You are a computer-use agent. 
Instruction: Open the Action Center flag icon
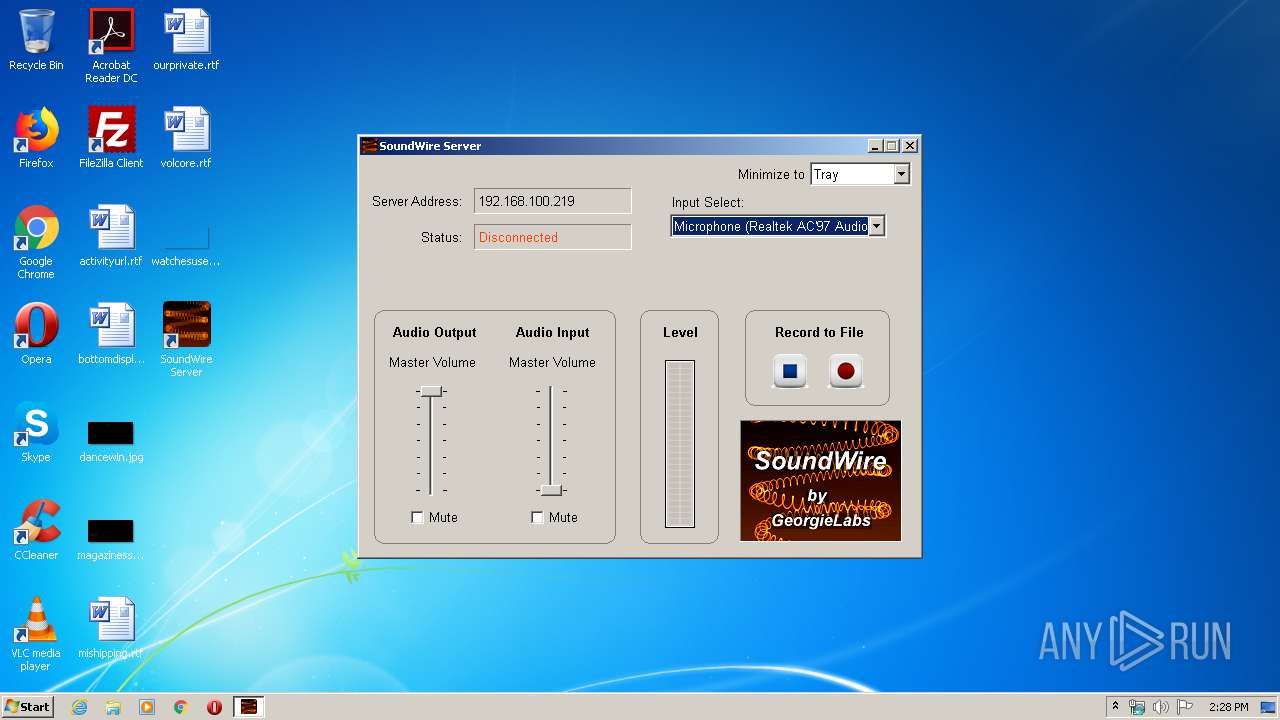pyautogui.click(x=1184, y=707)
